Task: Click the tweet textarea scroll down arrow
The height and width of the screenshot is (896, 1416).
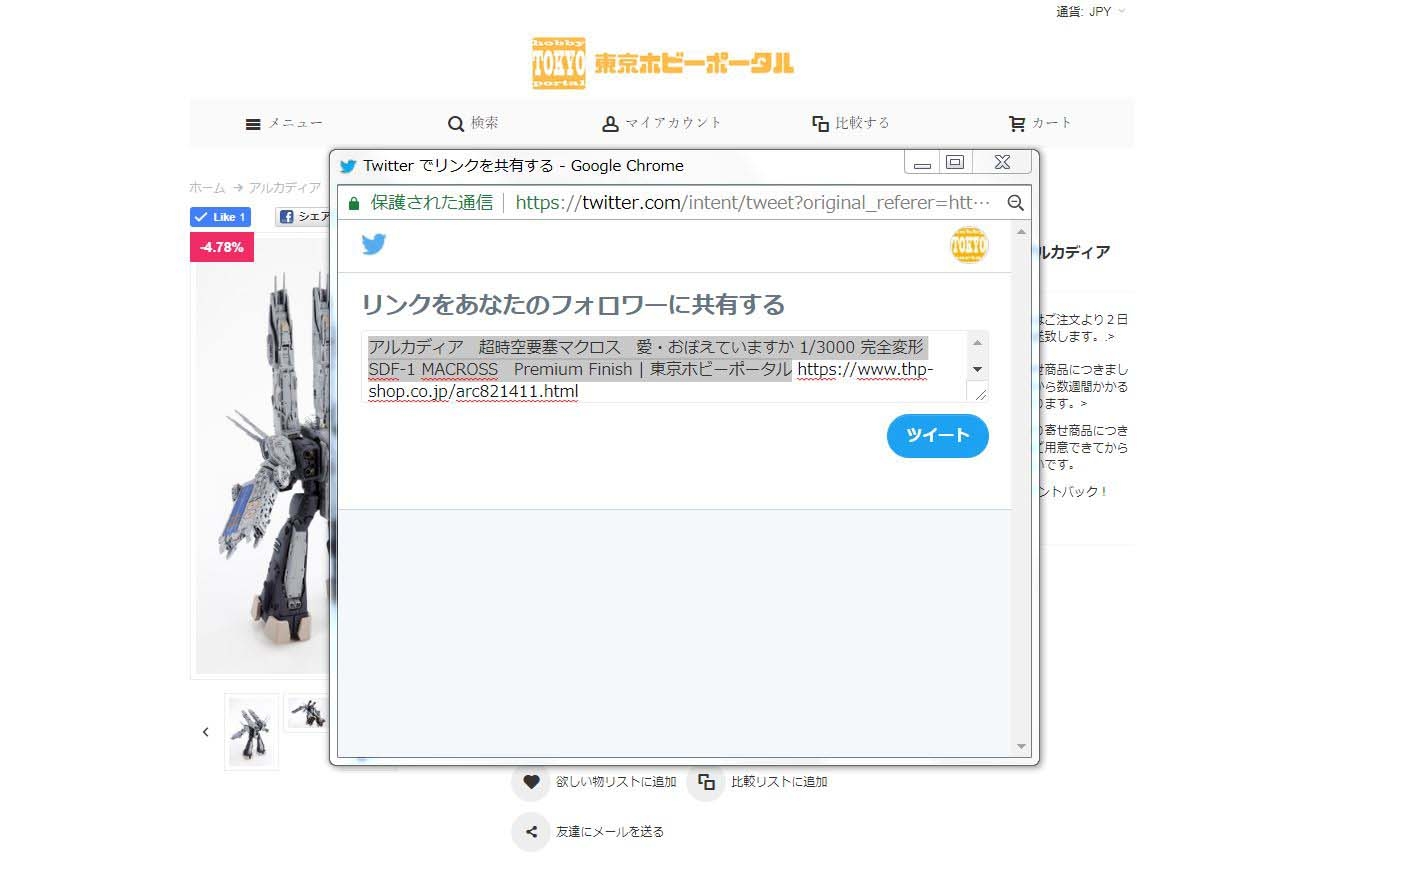Action: coord(977,369)
